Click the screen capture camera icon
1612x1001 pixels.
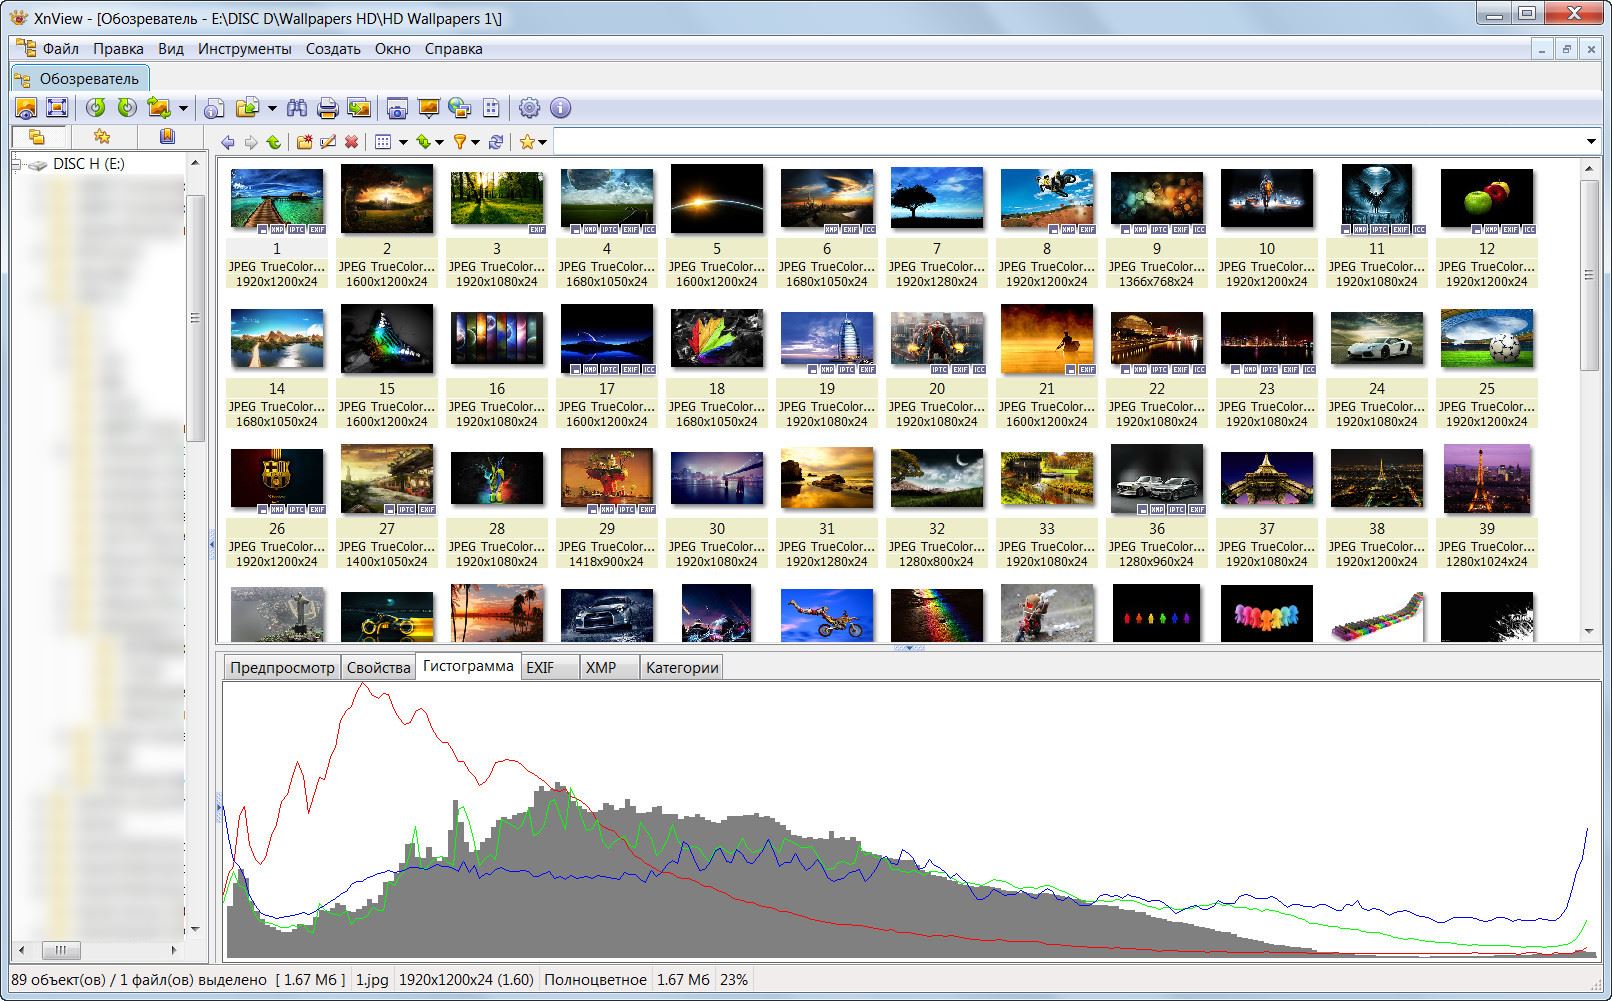pos(398,108)
